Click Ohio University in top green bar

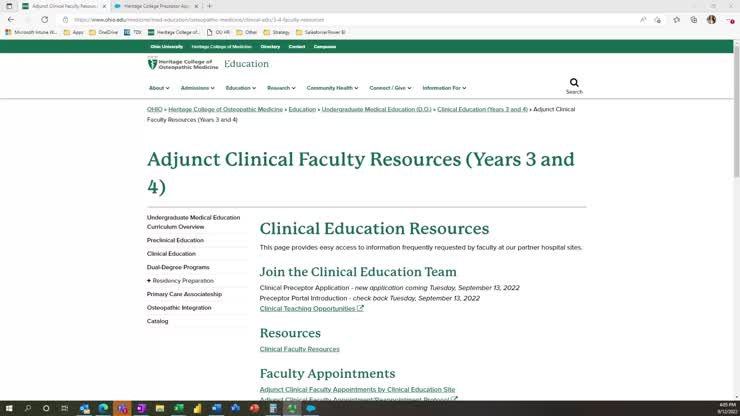pos(167,47)
